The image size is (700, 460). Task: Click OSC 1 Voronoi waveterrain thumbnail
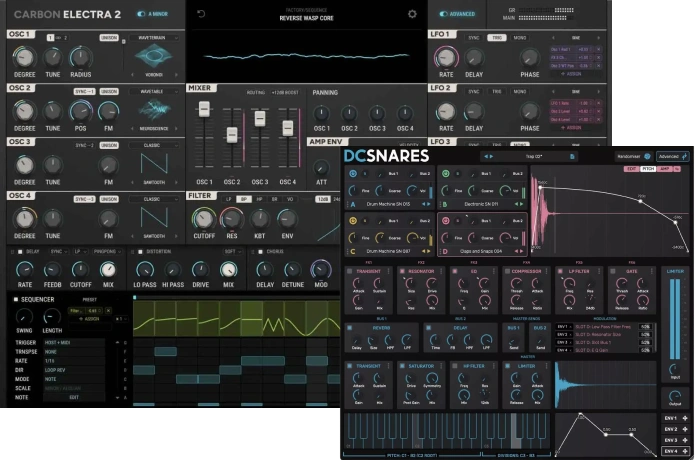click(154, 57)
